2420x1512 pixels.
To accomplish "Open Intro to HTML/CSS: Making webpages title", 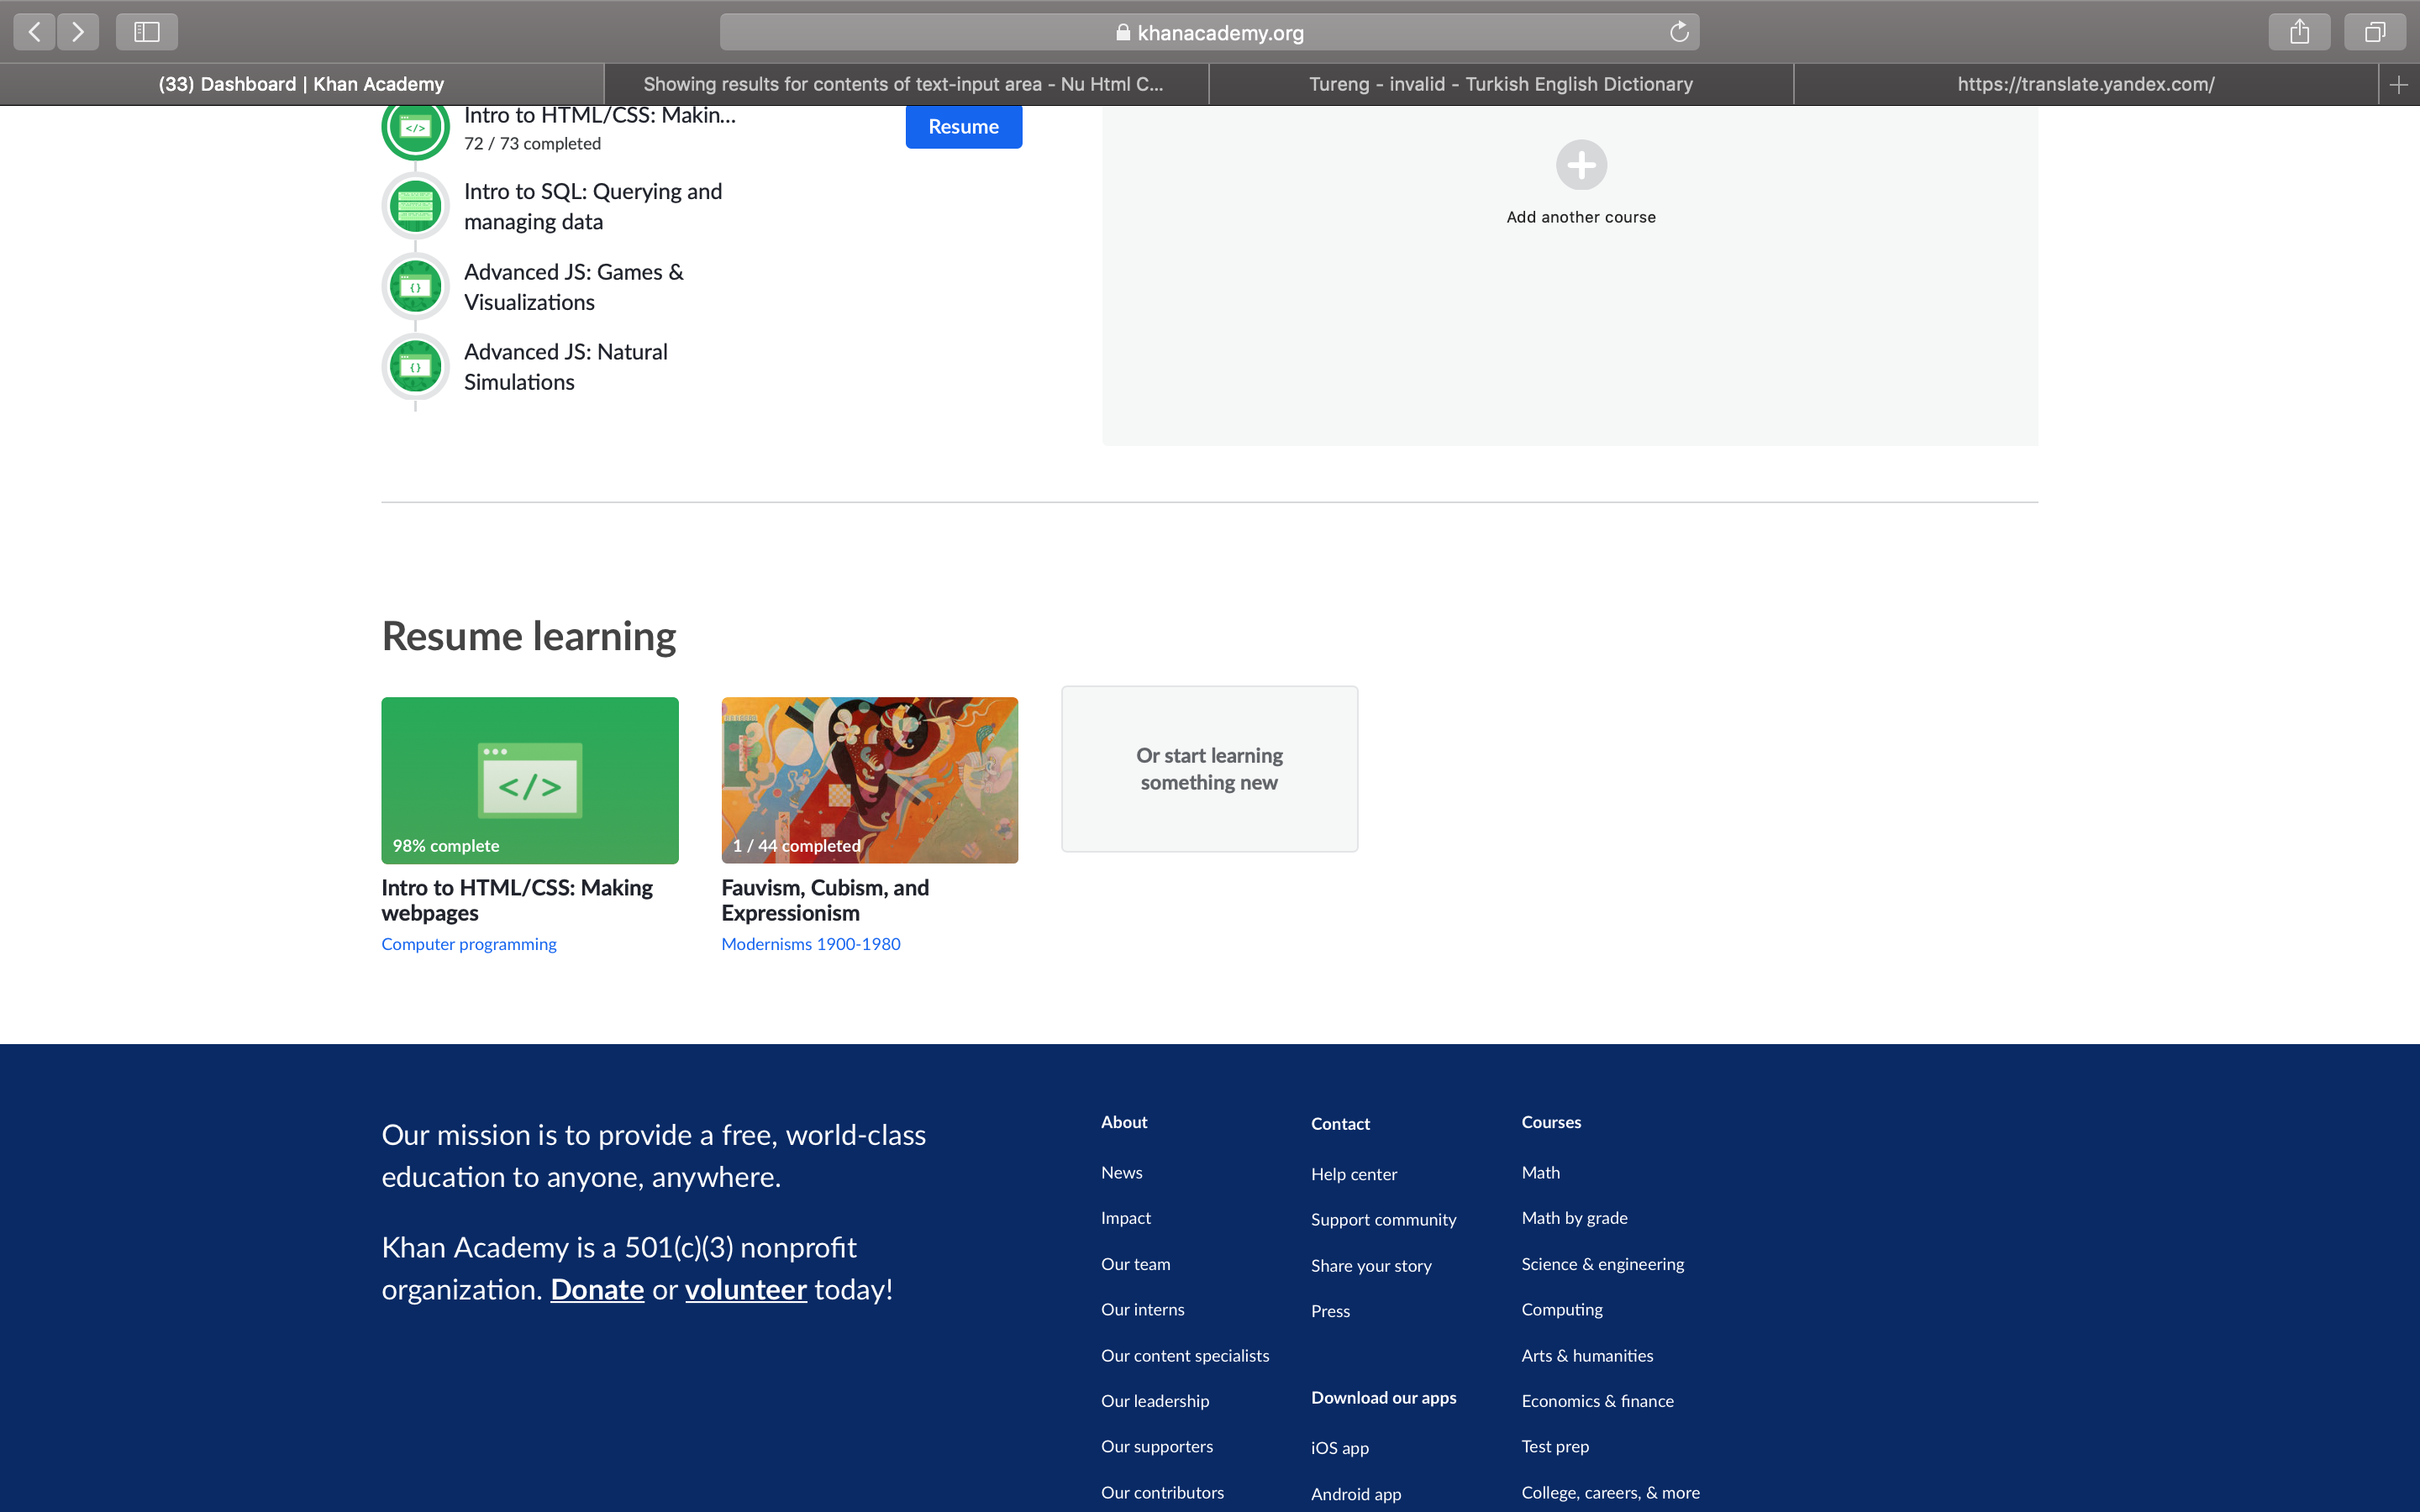I will pos(517,900).
